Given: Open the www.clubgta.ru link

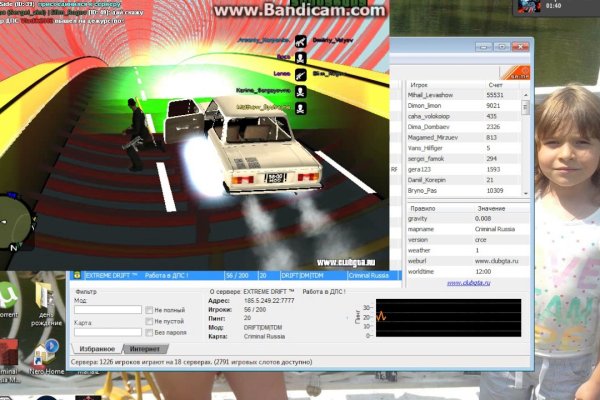Looking at the screenshot, I should pyautogui.click(x=468, y=283).
